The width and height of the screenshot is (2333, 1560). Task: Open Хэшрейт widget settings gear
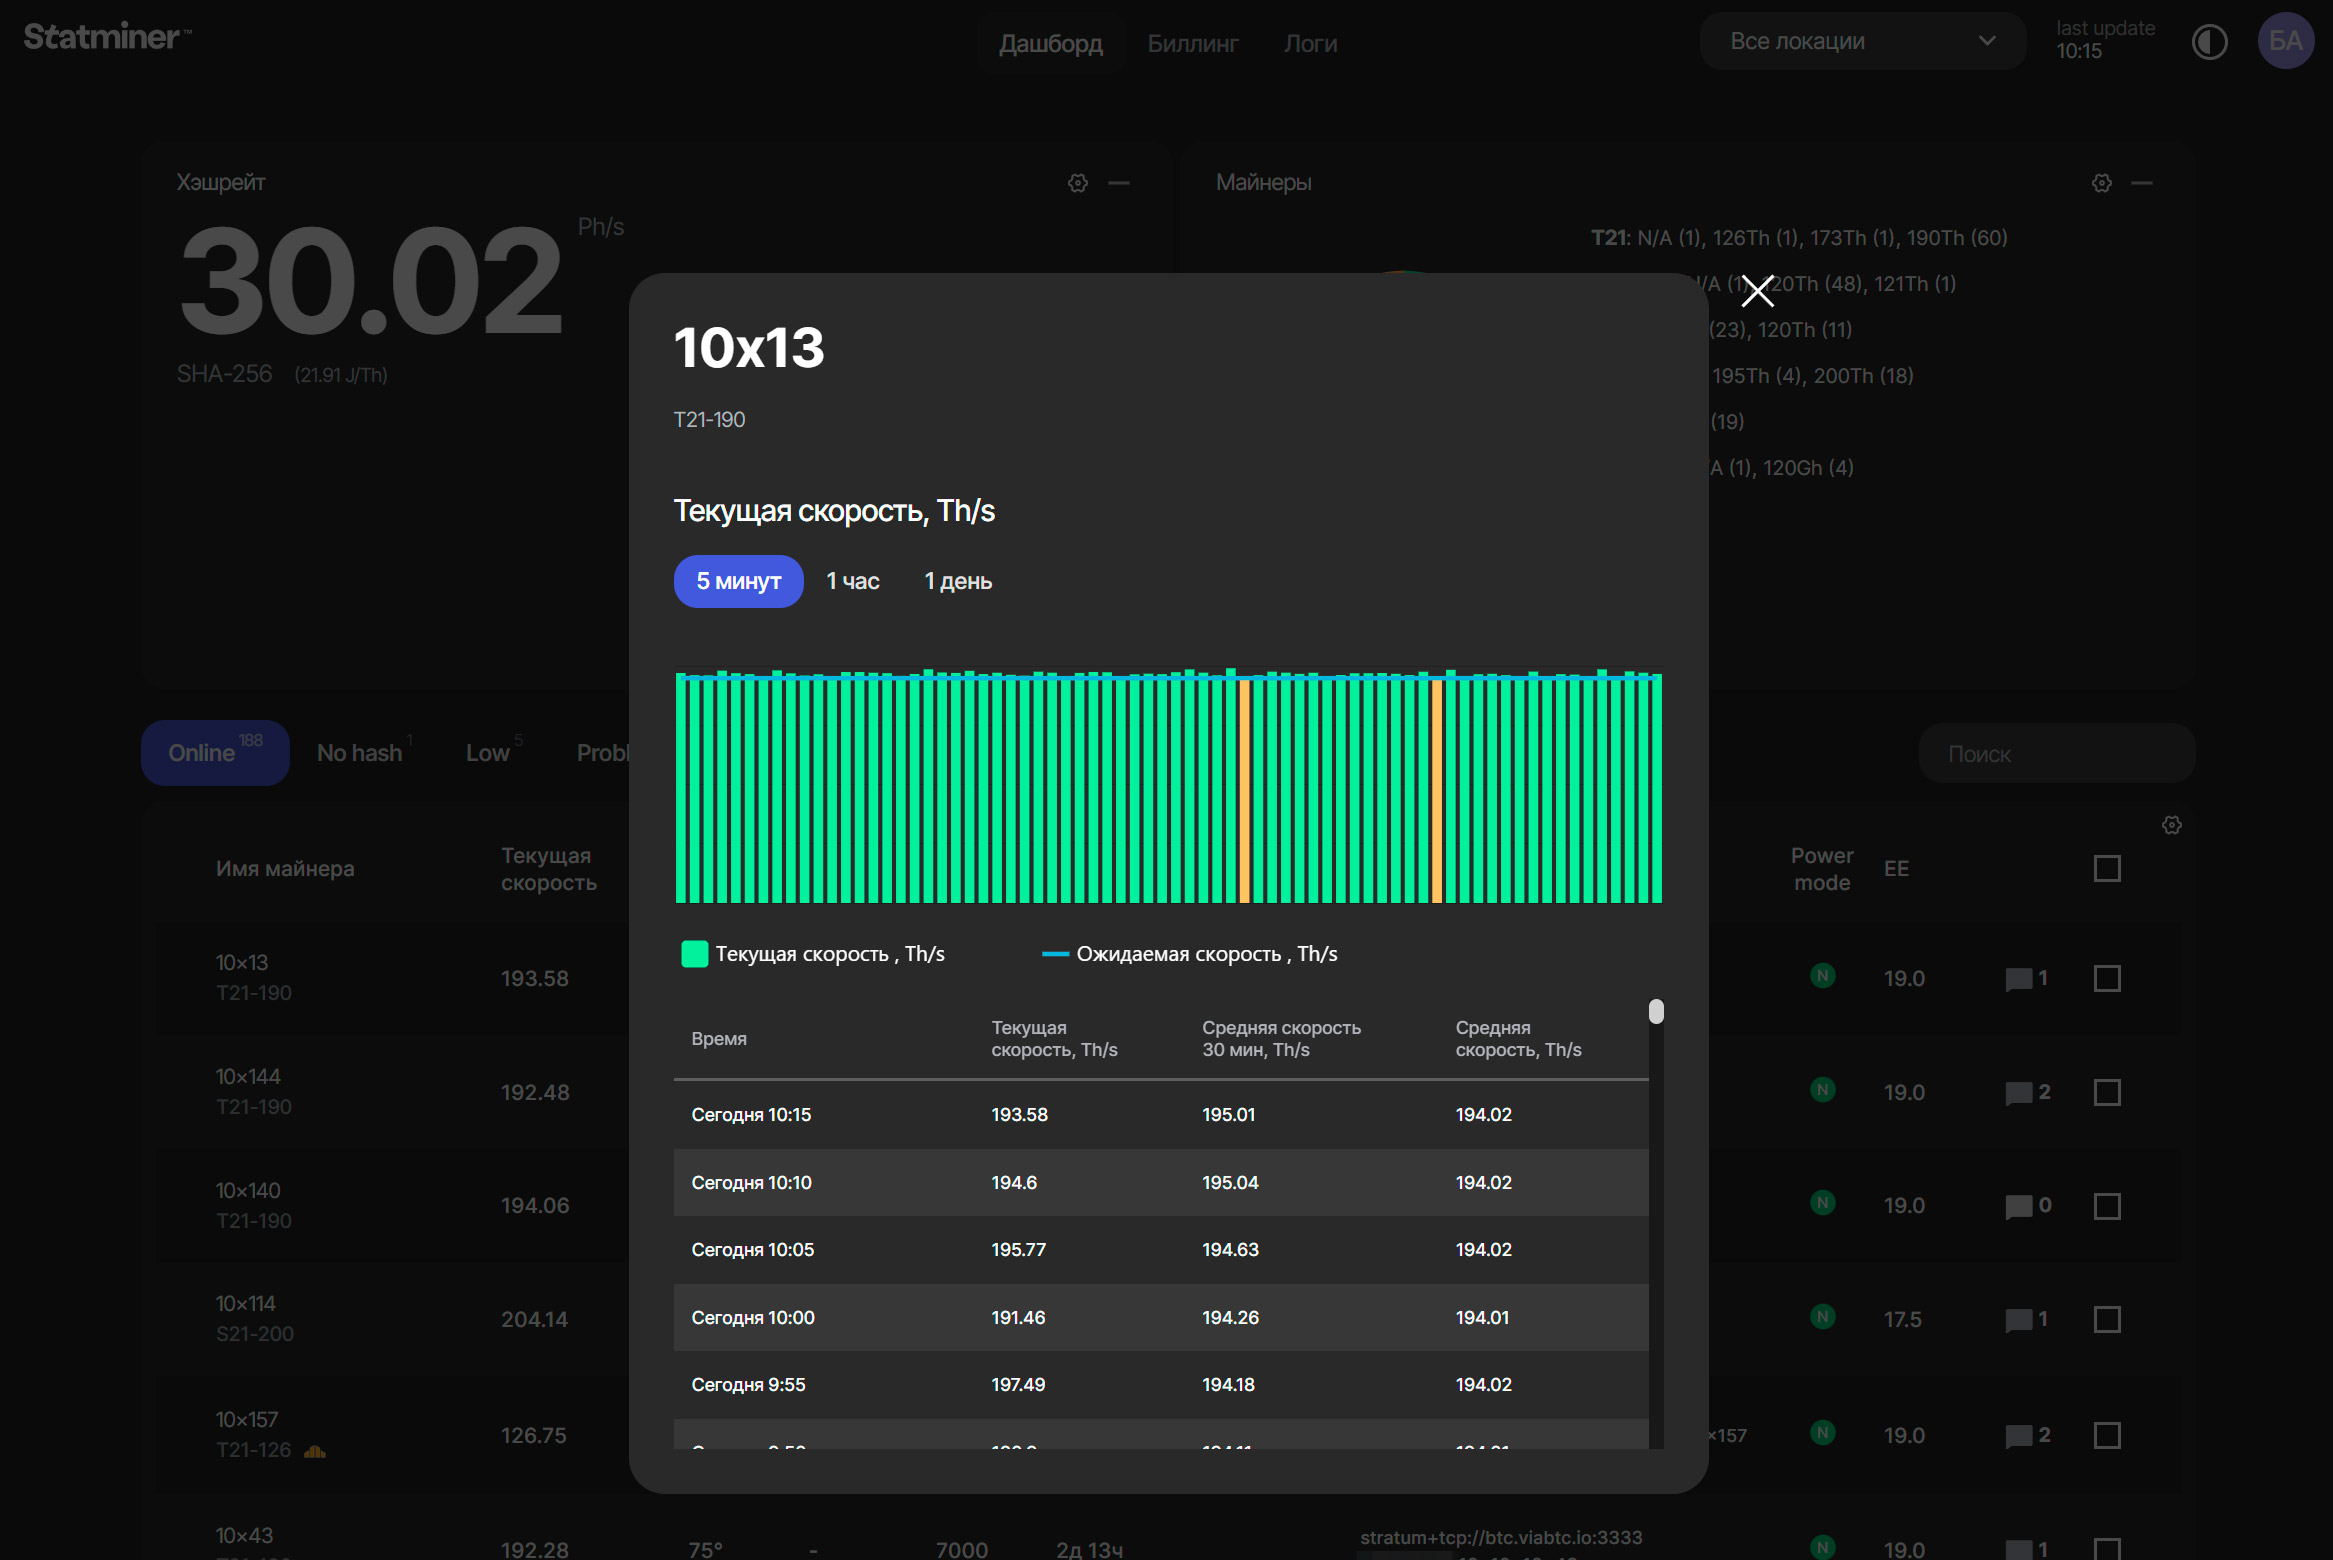pyautogui.click(x=1077, y=183)
